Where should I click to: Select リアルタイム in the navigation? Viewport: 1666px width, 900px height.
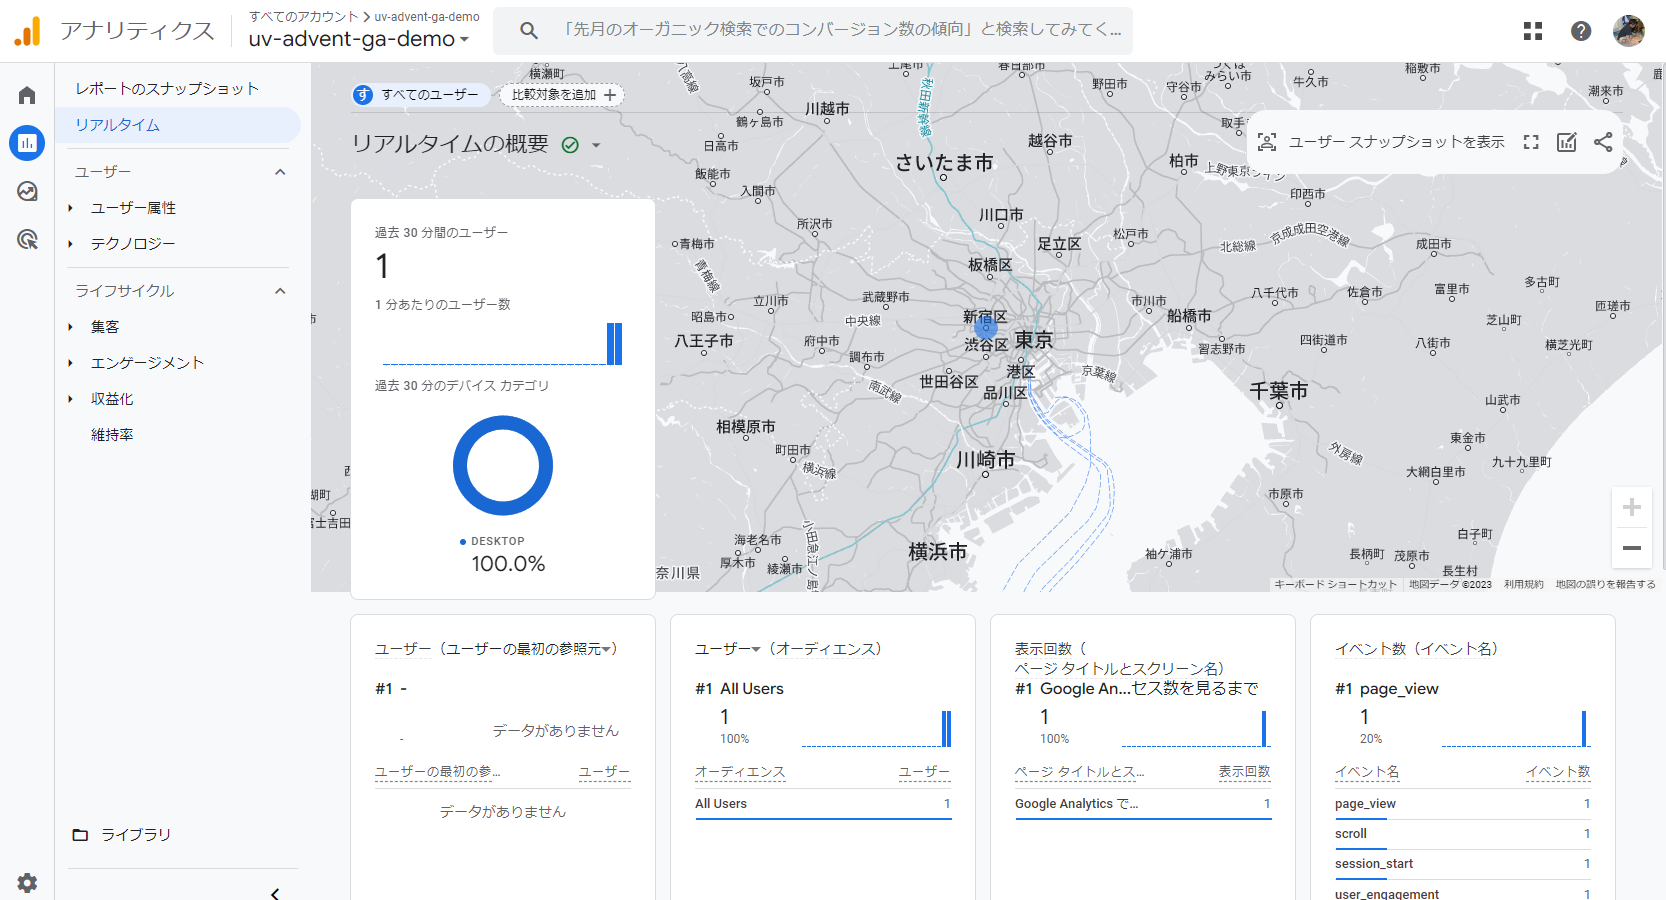tap(178, 125)
